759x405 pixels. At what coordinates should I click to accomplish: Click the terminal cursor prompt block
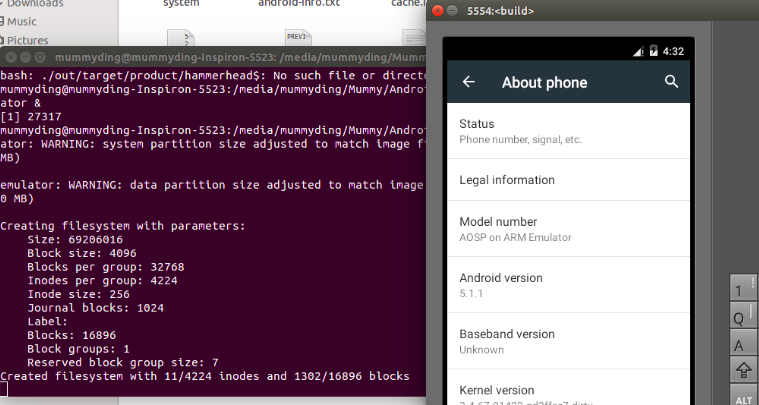(x=3, y=389)
